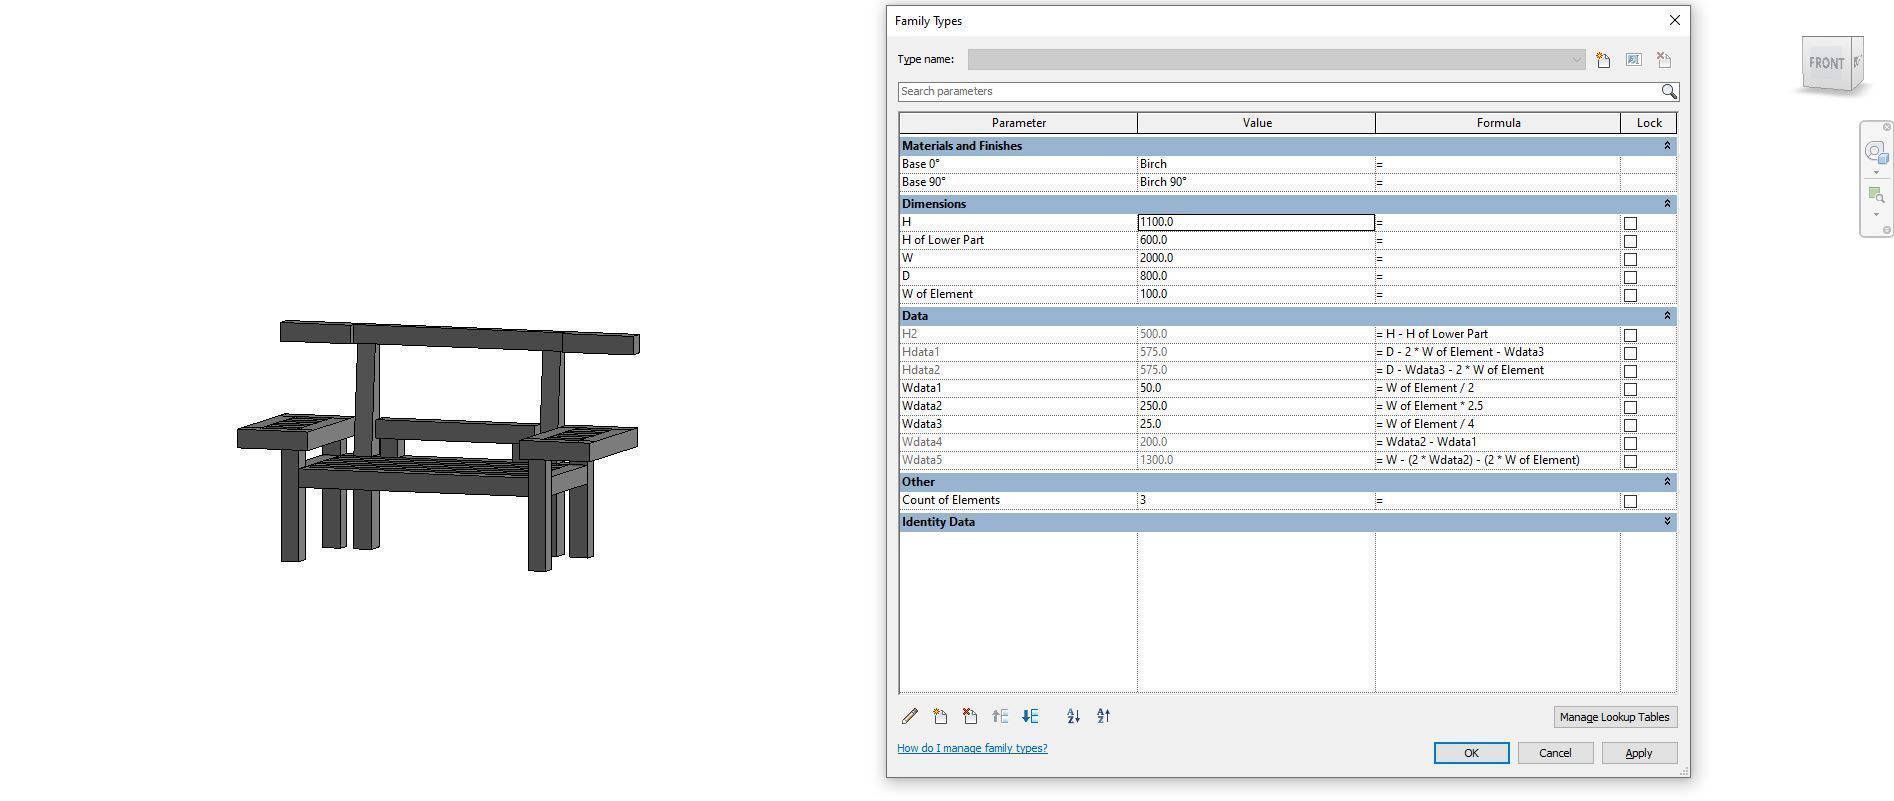Collapse the Materials and Finishes group
Viewport: 1894px width, 801px height.
coord(1666,146)
